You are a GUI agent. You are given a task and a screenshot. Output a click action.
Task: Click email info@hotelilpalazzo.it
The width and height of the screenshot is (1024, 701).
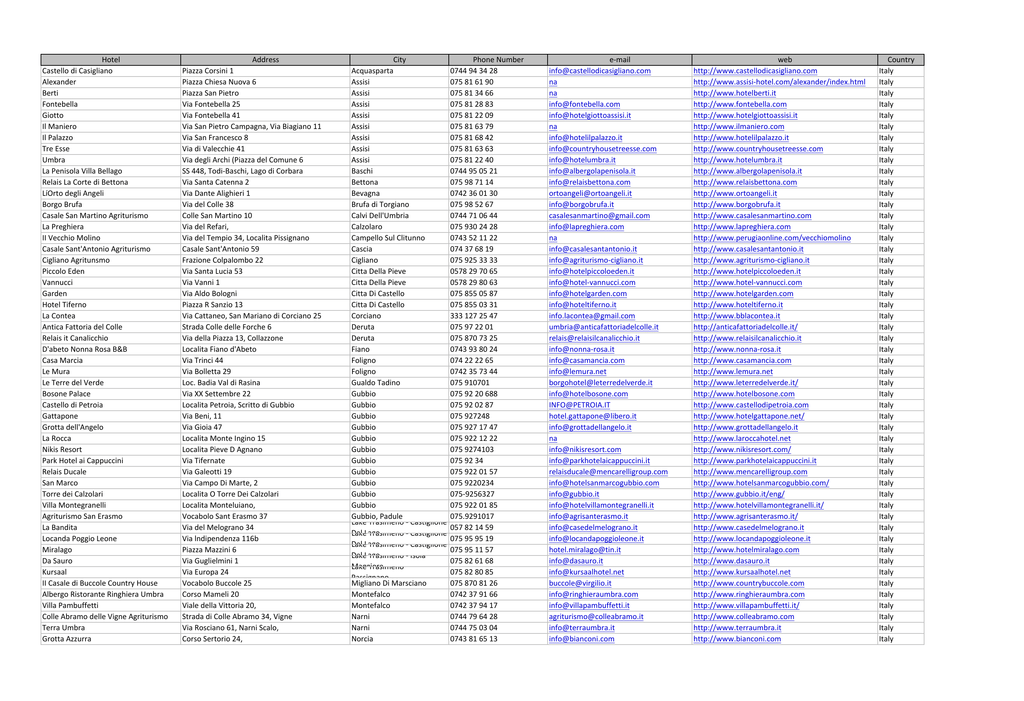click(x=585, y=137)
